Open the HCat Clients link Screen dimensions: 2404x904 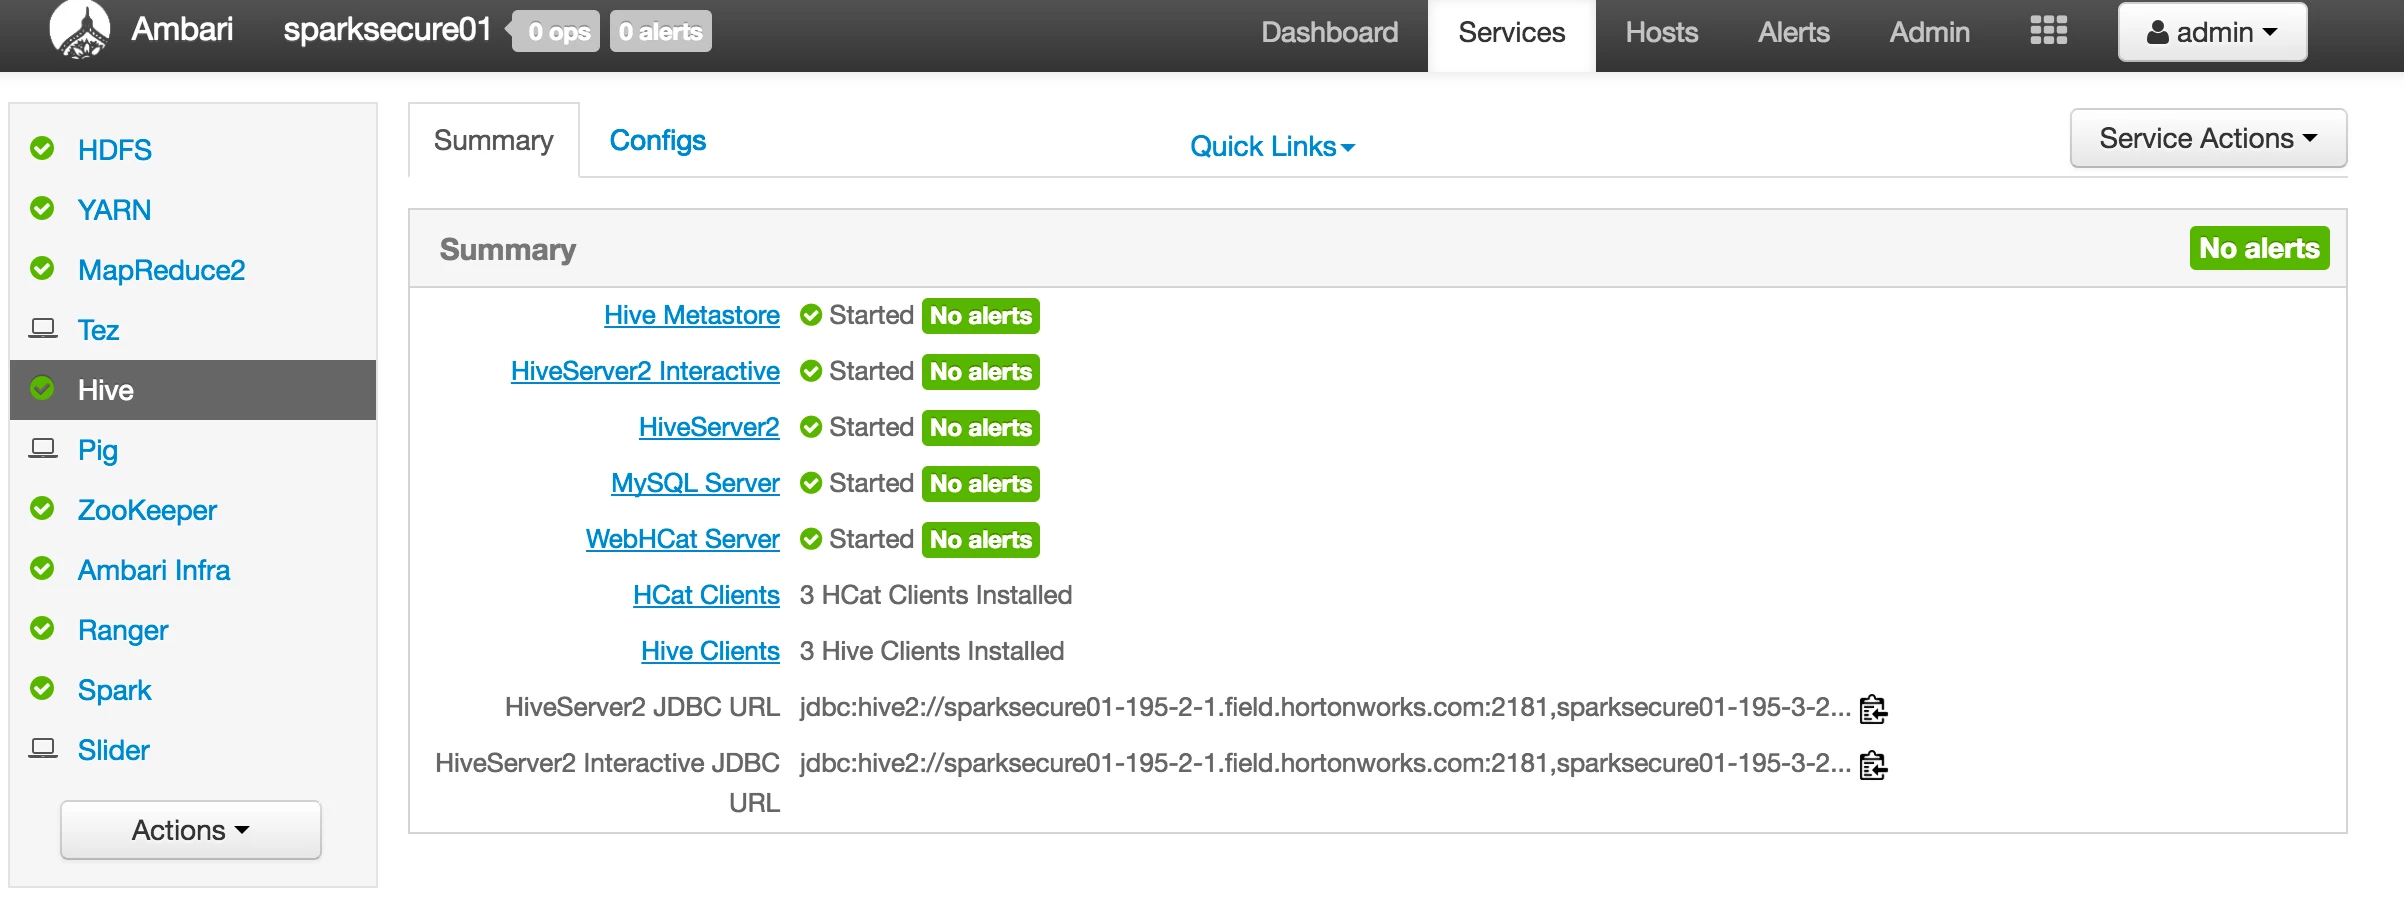tap(706, 595)
